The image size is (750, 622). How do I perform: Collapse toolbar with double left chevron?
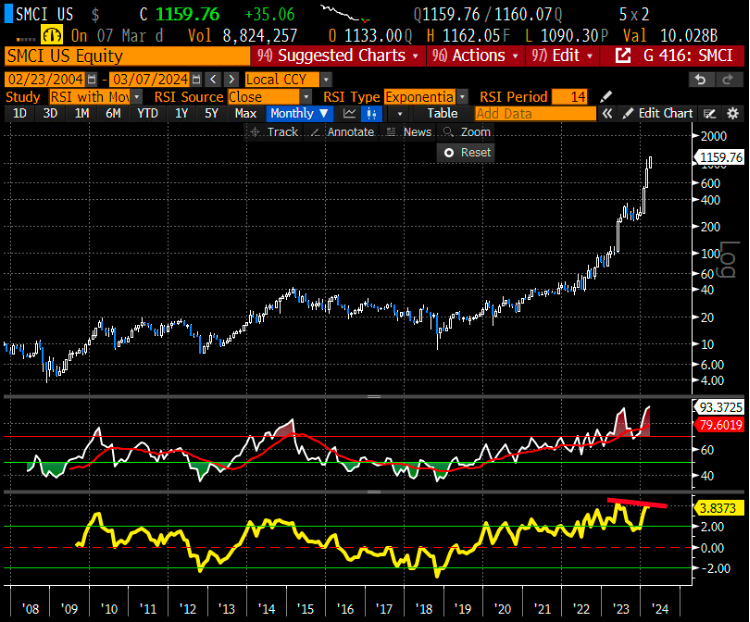tap(607, 114)
